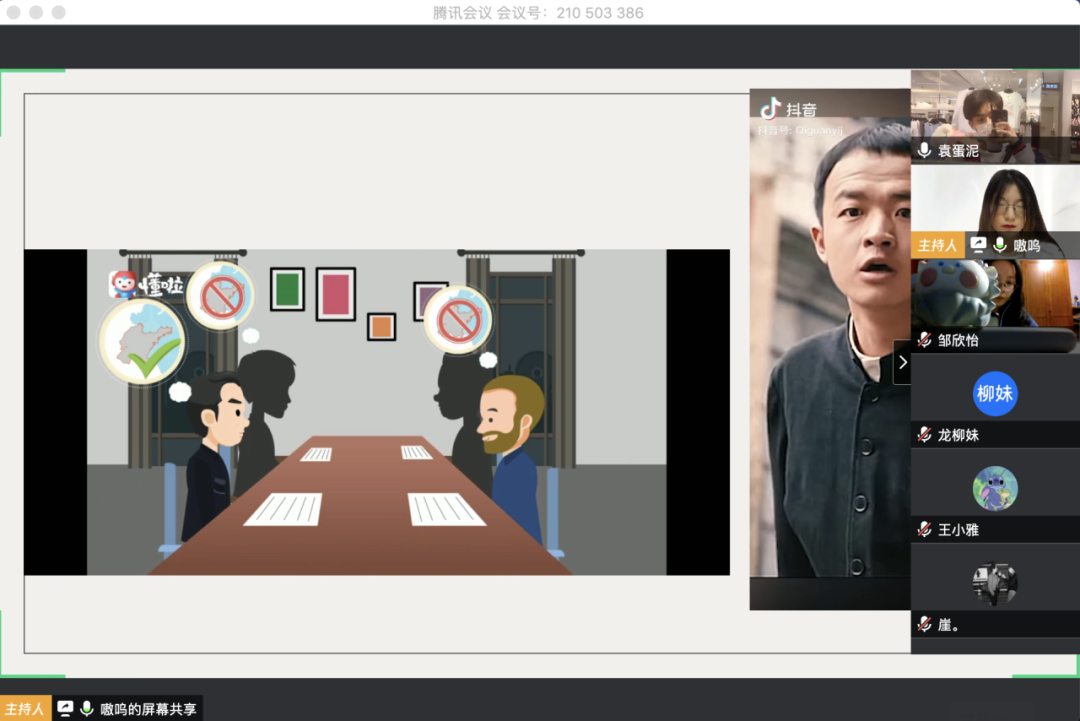This screenshot has width=1080, height=721.
Task: Select 邹欣怡's video thumbnail
Action: point(994,295)
